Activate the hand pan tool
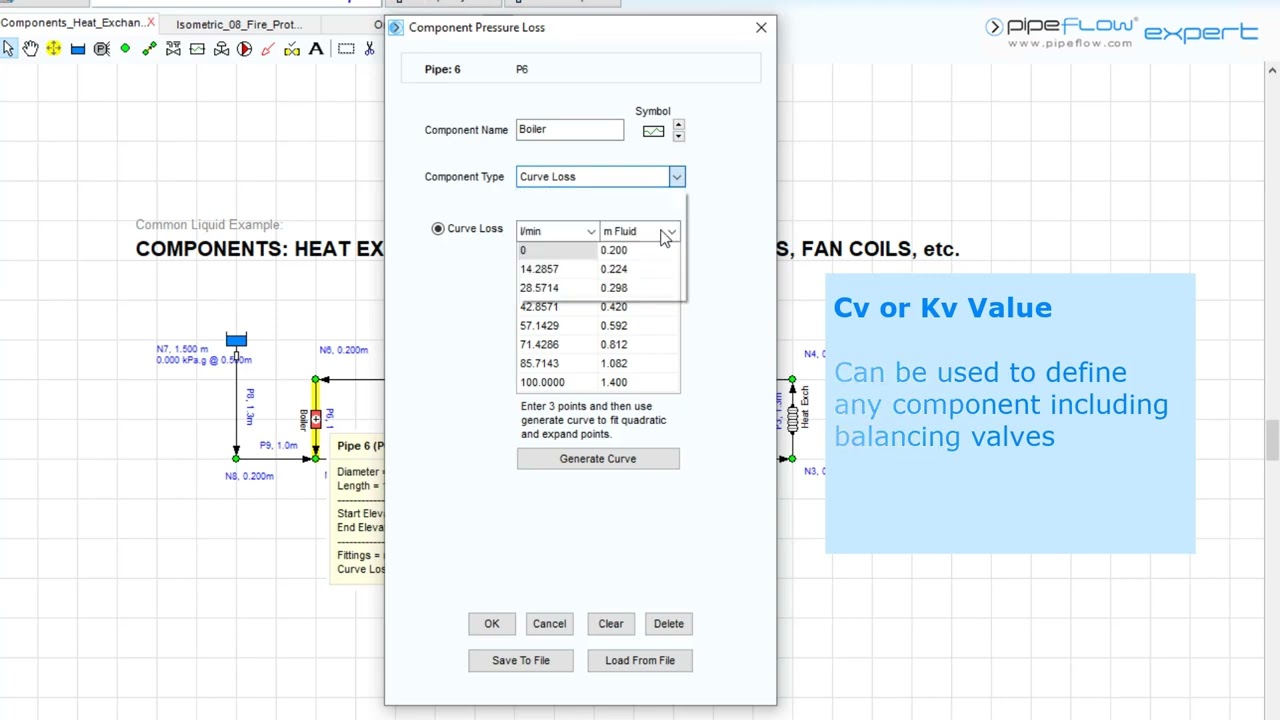1280x720 pixels. 30,48
